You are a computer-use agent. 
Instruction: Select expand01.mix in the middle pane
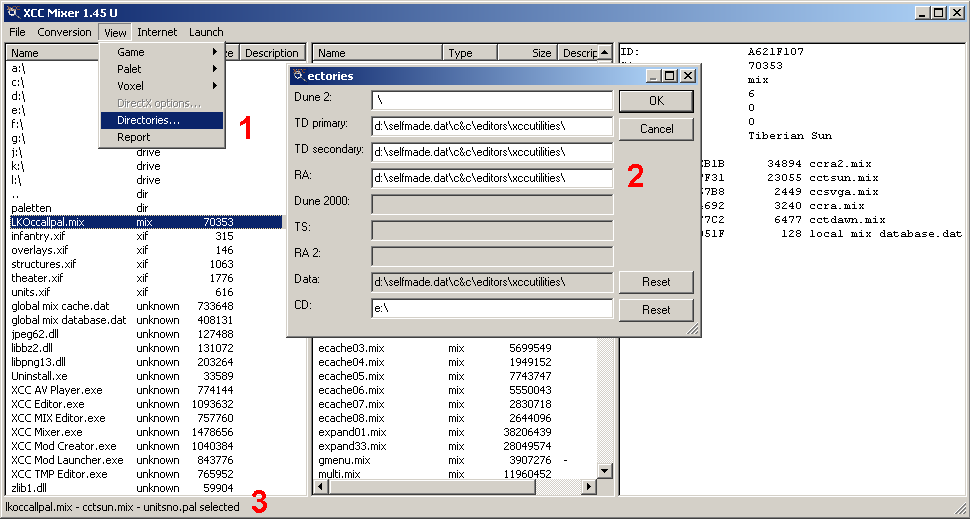point(352,432)
